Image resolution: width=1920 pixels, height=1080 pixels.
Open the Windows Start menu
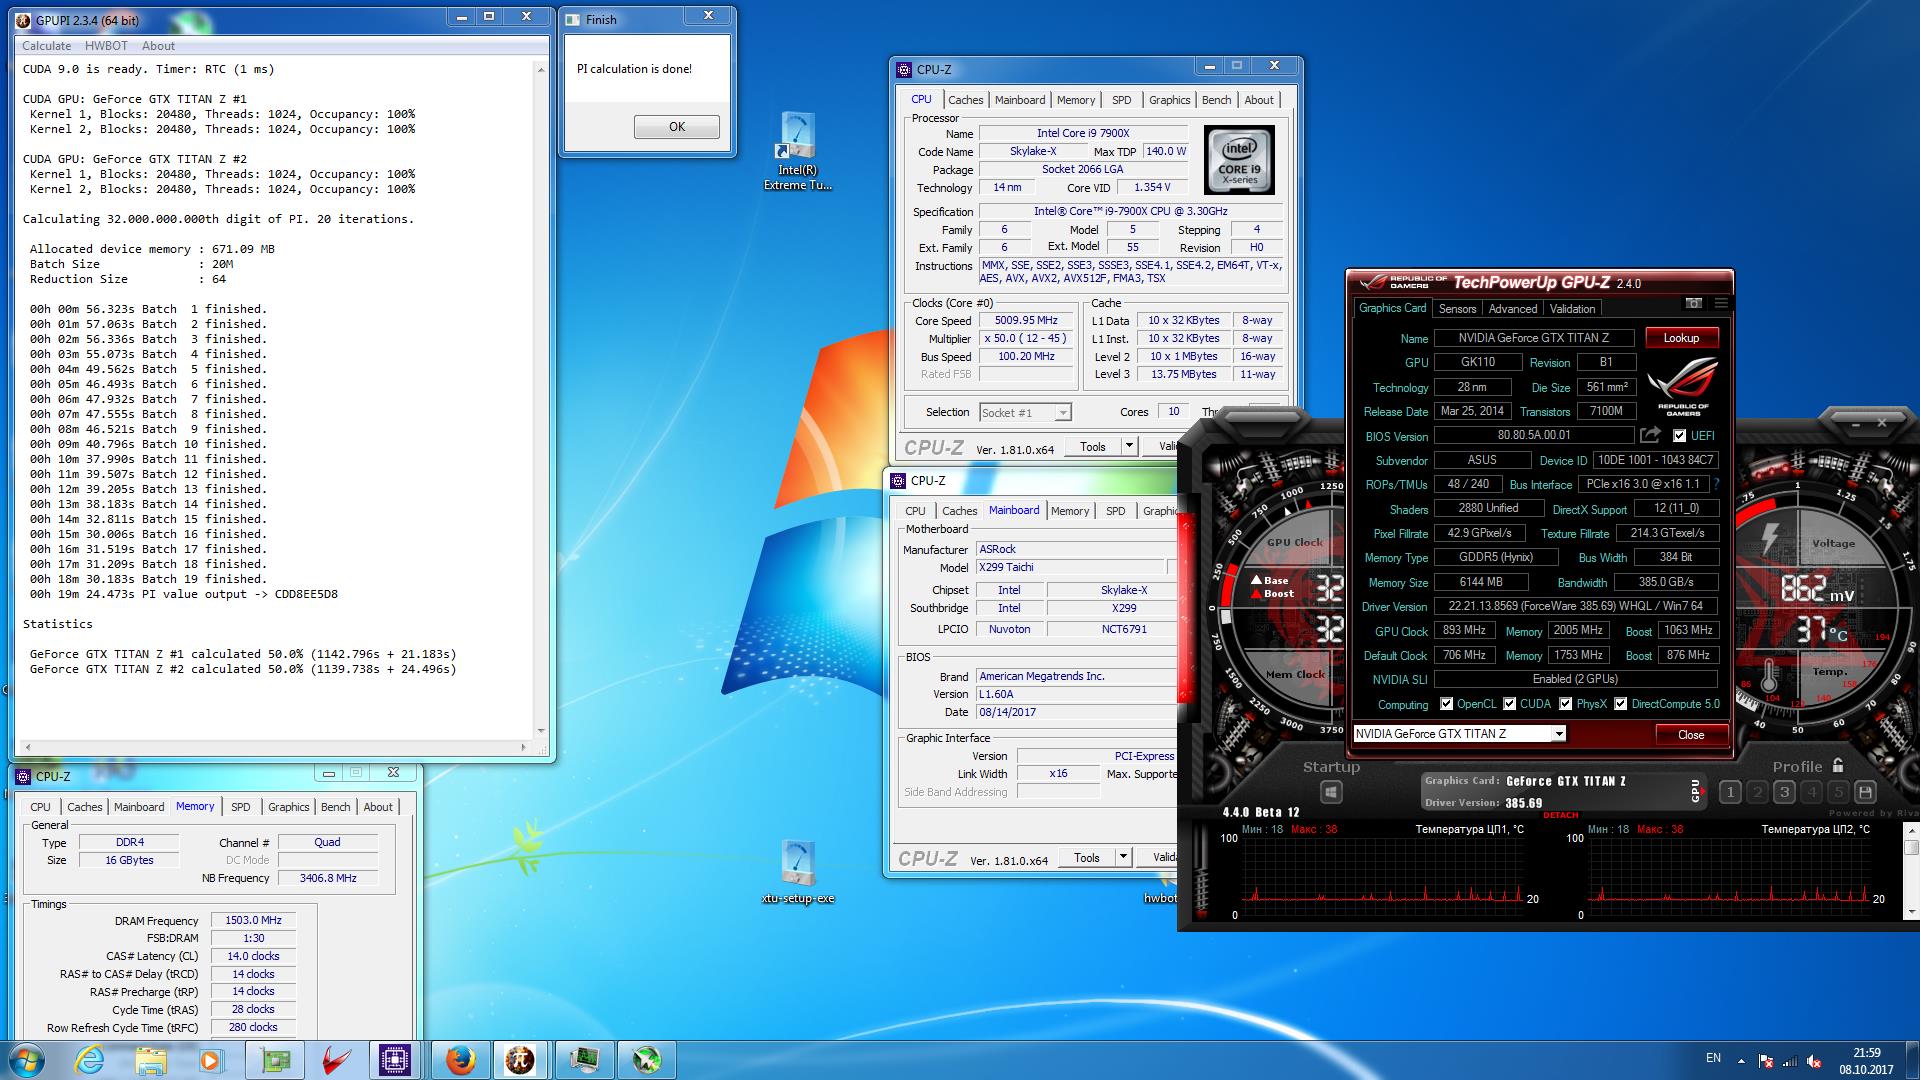point(27,1060)
